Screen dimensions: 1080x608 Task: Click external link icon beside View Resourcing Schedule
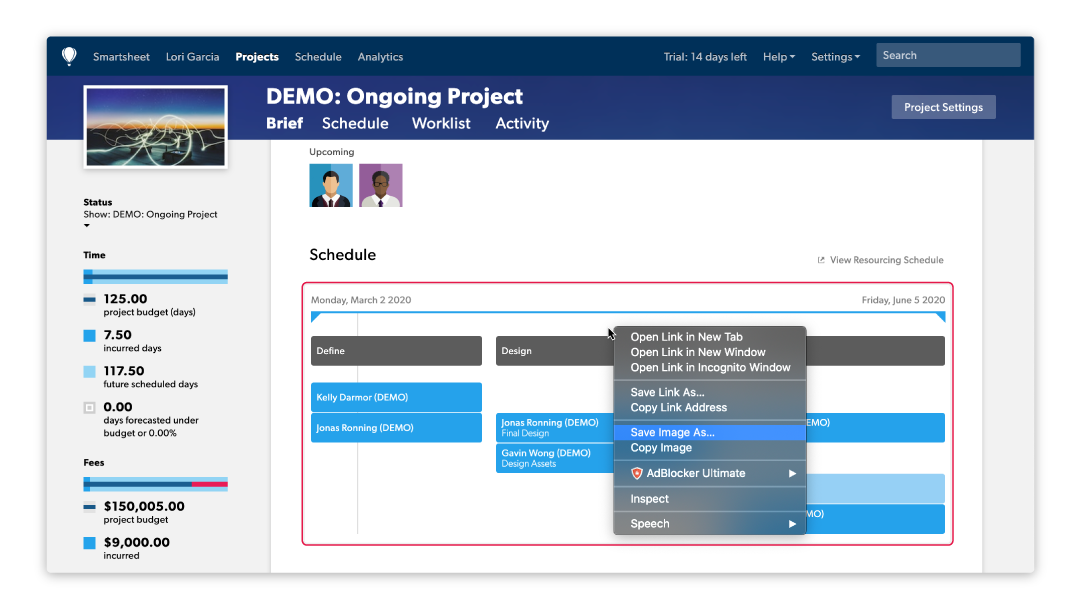pyautogui.click(x=820, y=260)
